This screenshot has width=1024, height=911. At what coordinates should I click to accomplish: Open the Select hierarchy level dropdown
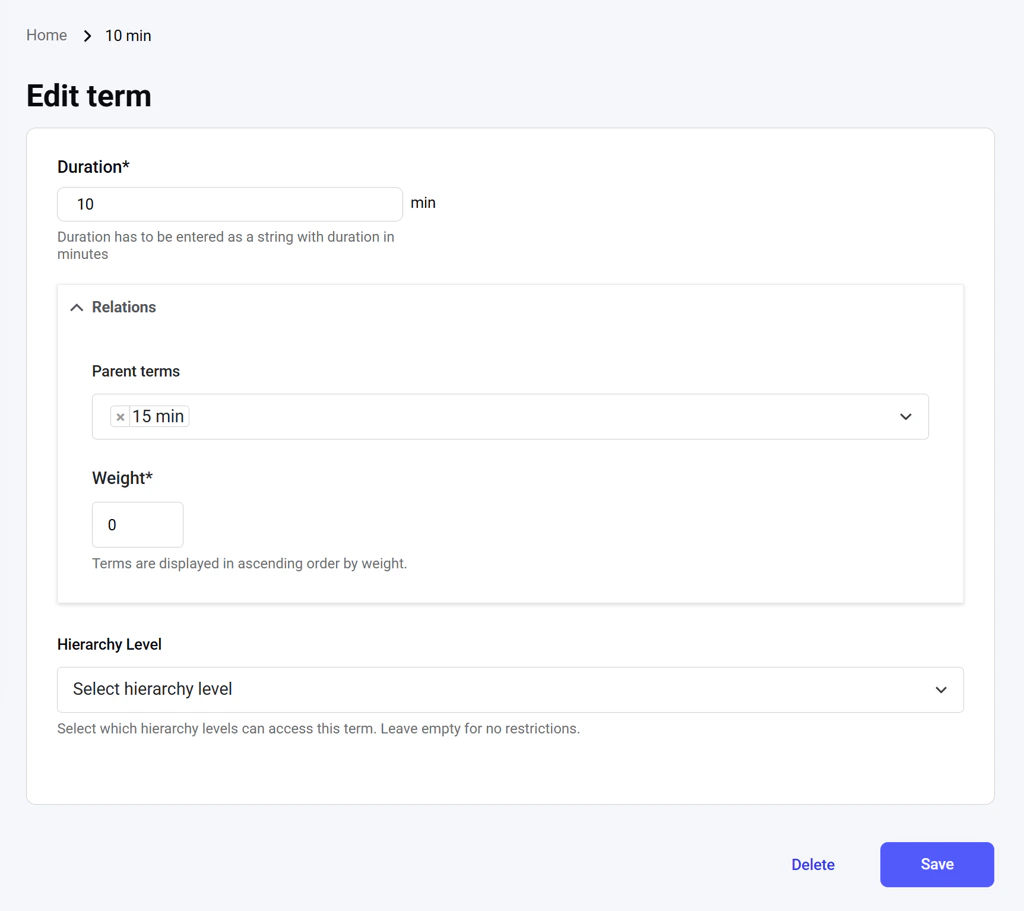click(510, 690)
